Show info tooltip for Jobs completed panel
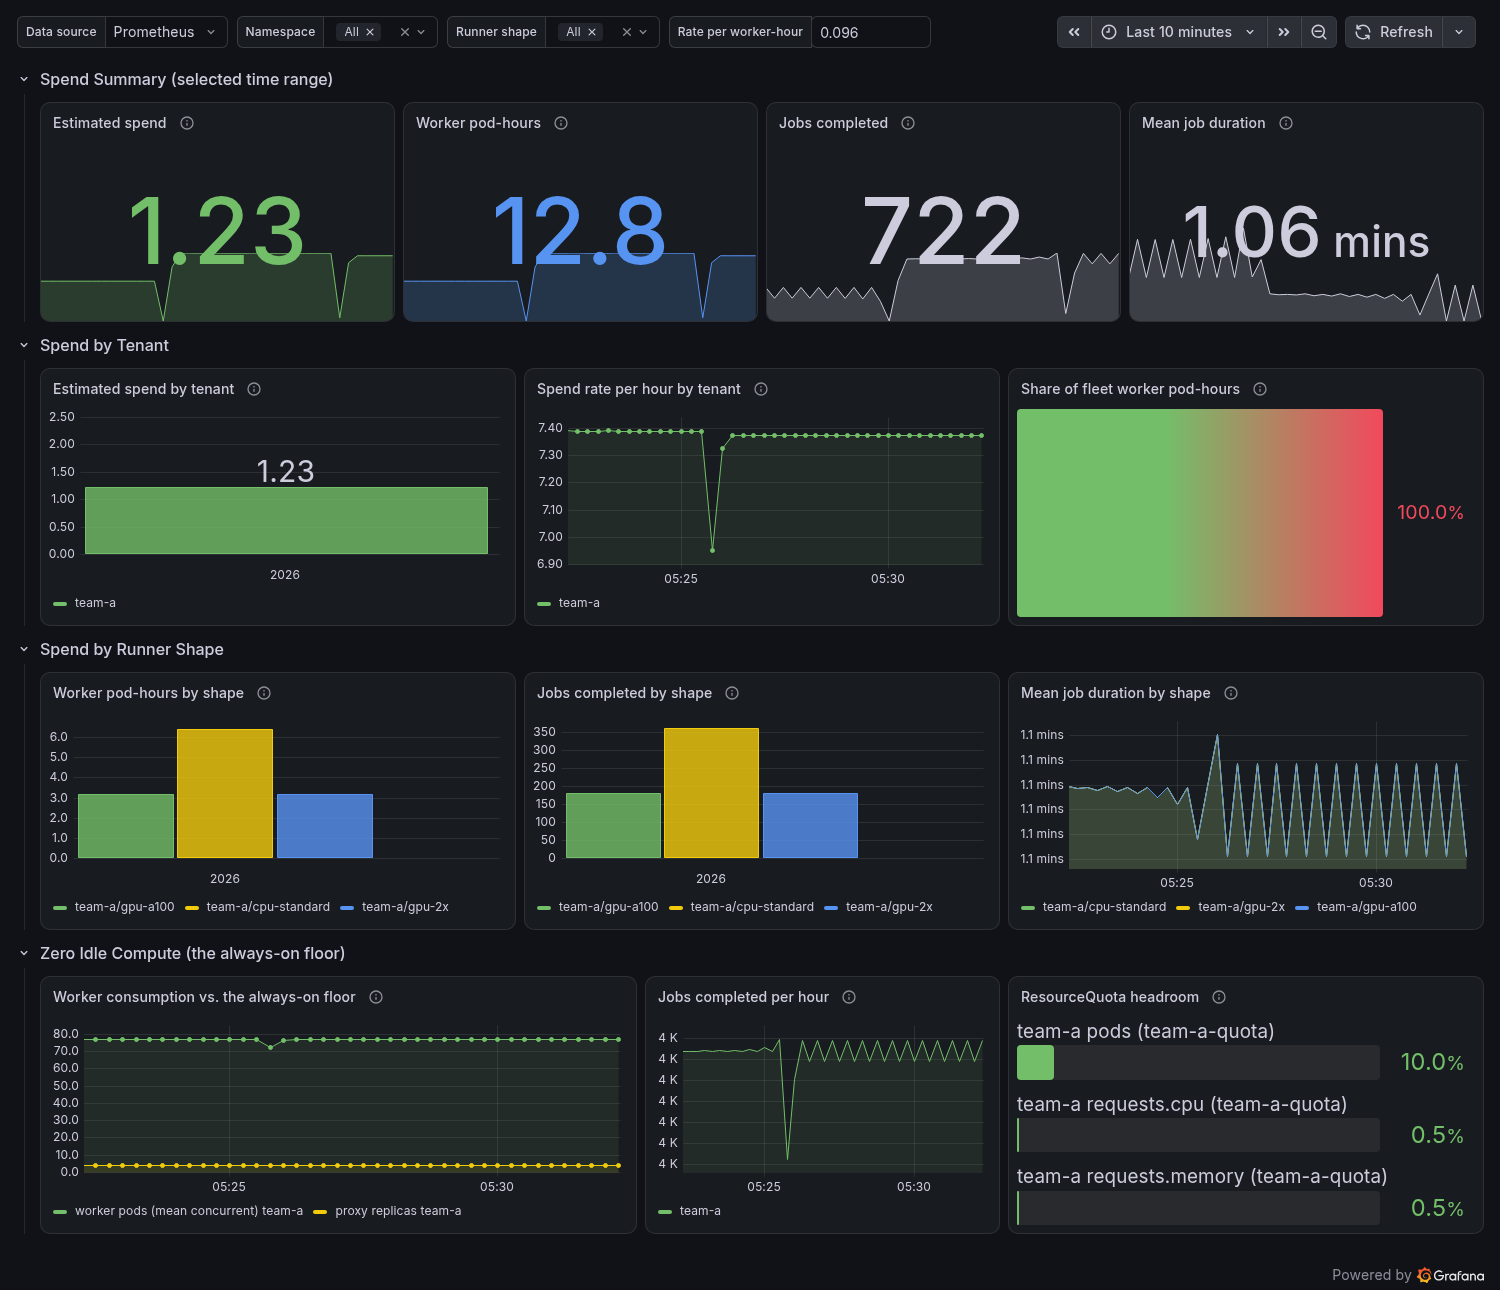1500x1290 pixels. point(908,123)
